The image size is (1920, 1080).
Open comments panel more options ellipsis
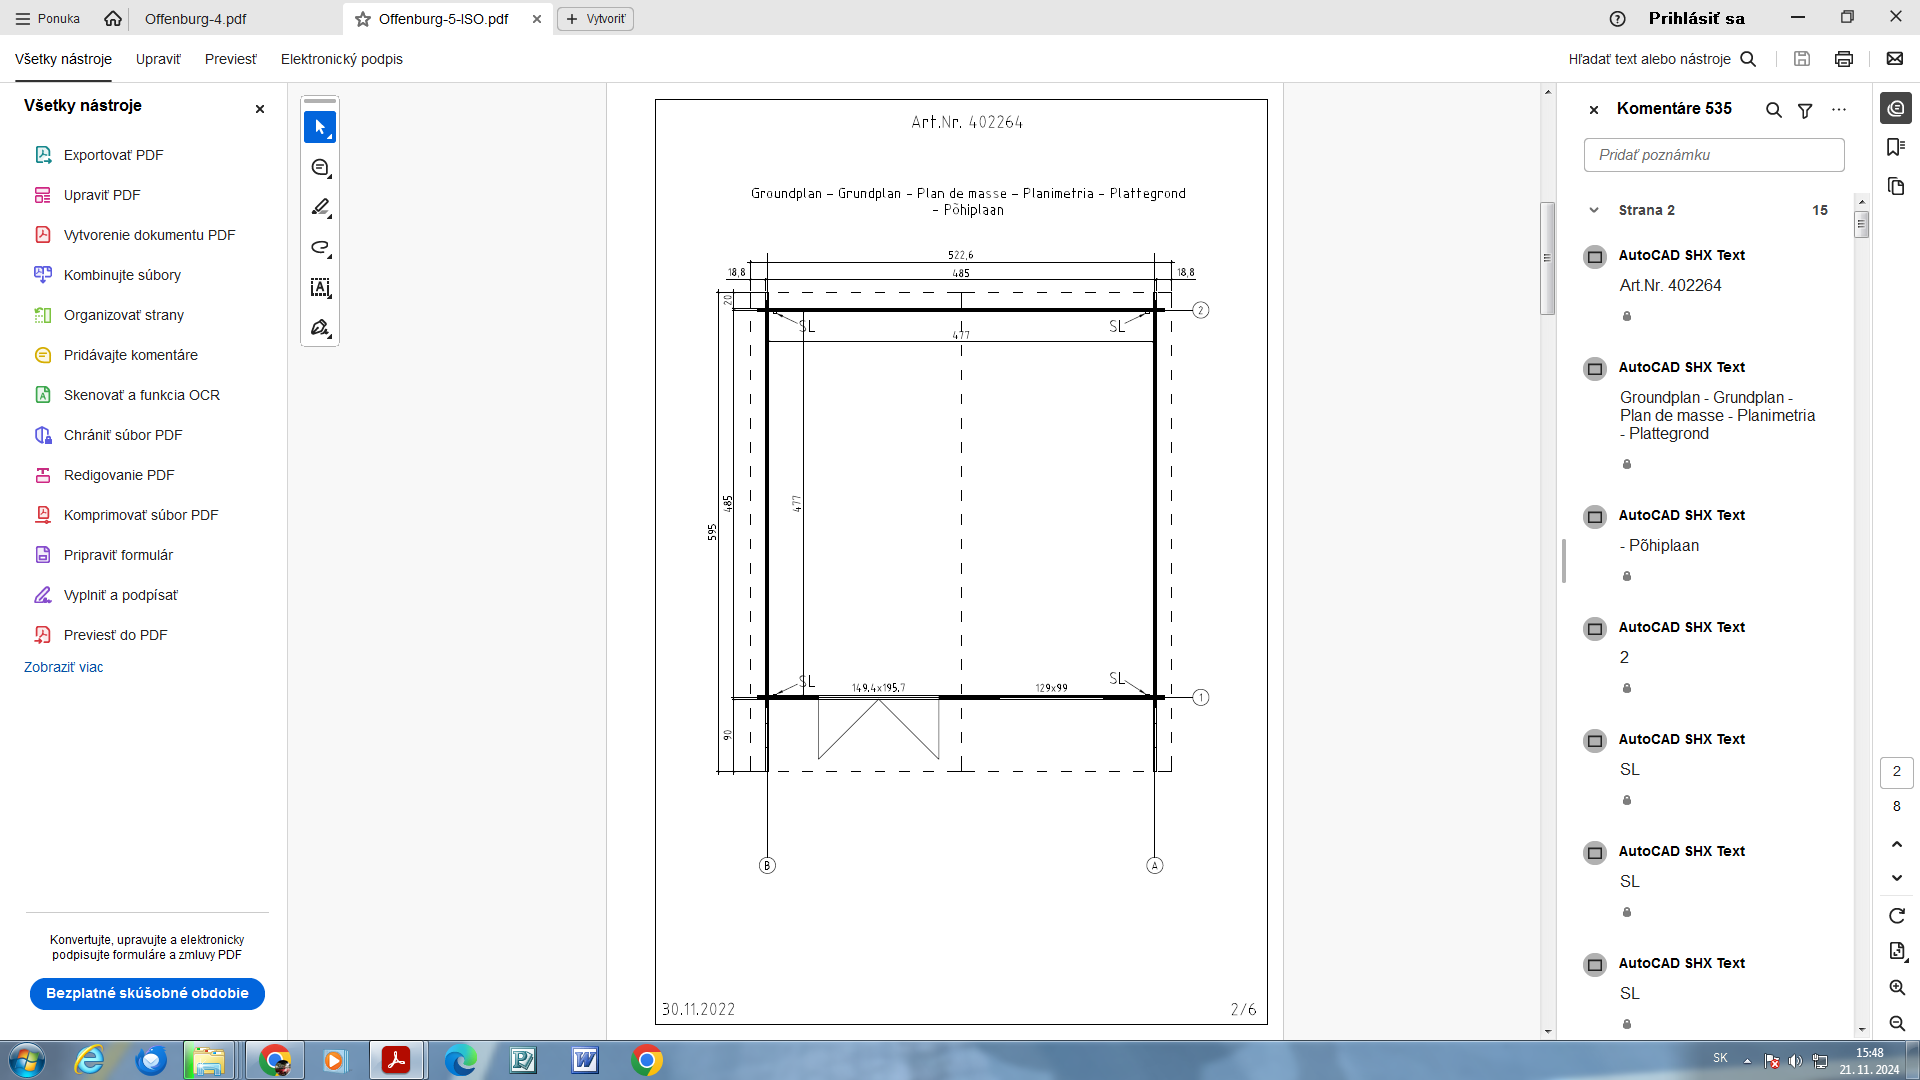[x=1839, y=110]
